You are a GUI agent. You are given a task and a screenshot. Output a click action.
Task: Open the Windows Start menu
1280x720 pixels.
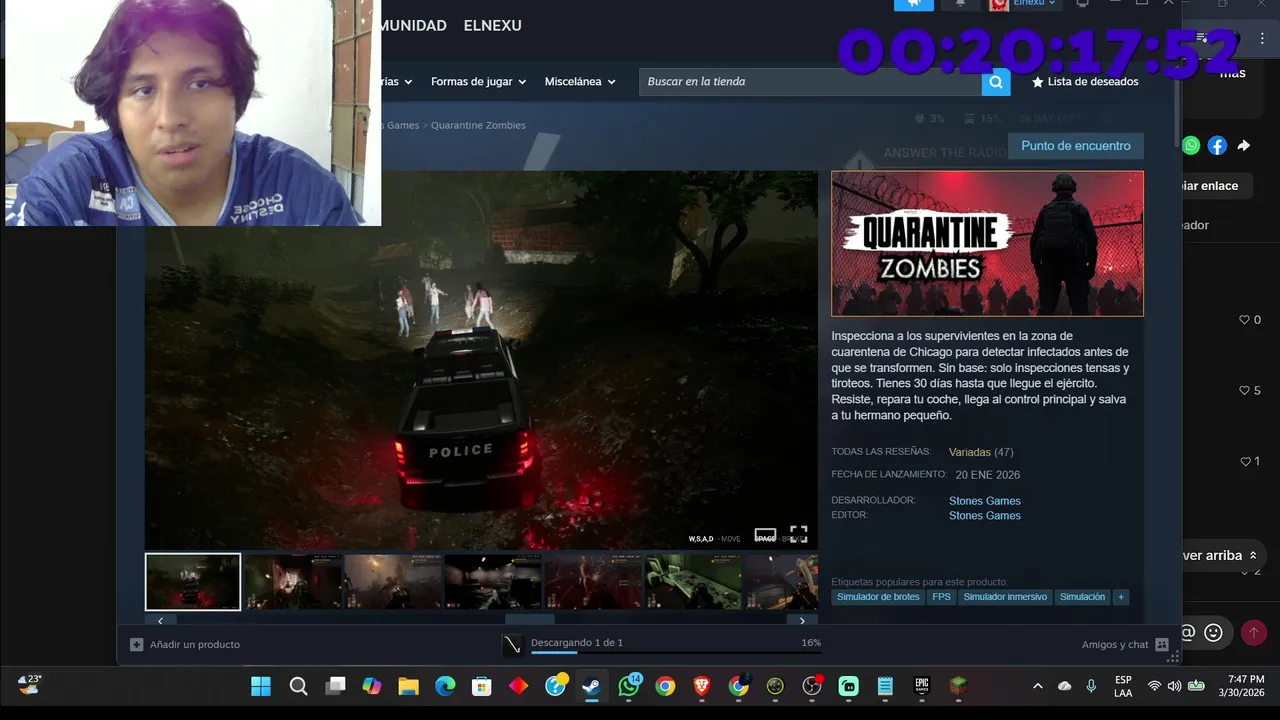(261, 686)
